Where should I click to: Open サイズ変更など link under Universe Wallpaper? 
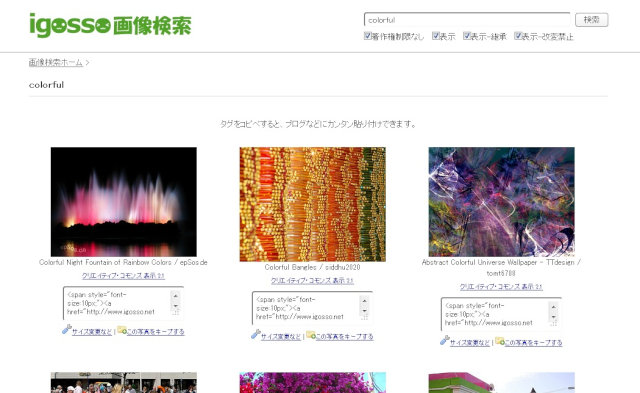click(x=470, y=343)
